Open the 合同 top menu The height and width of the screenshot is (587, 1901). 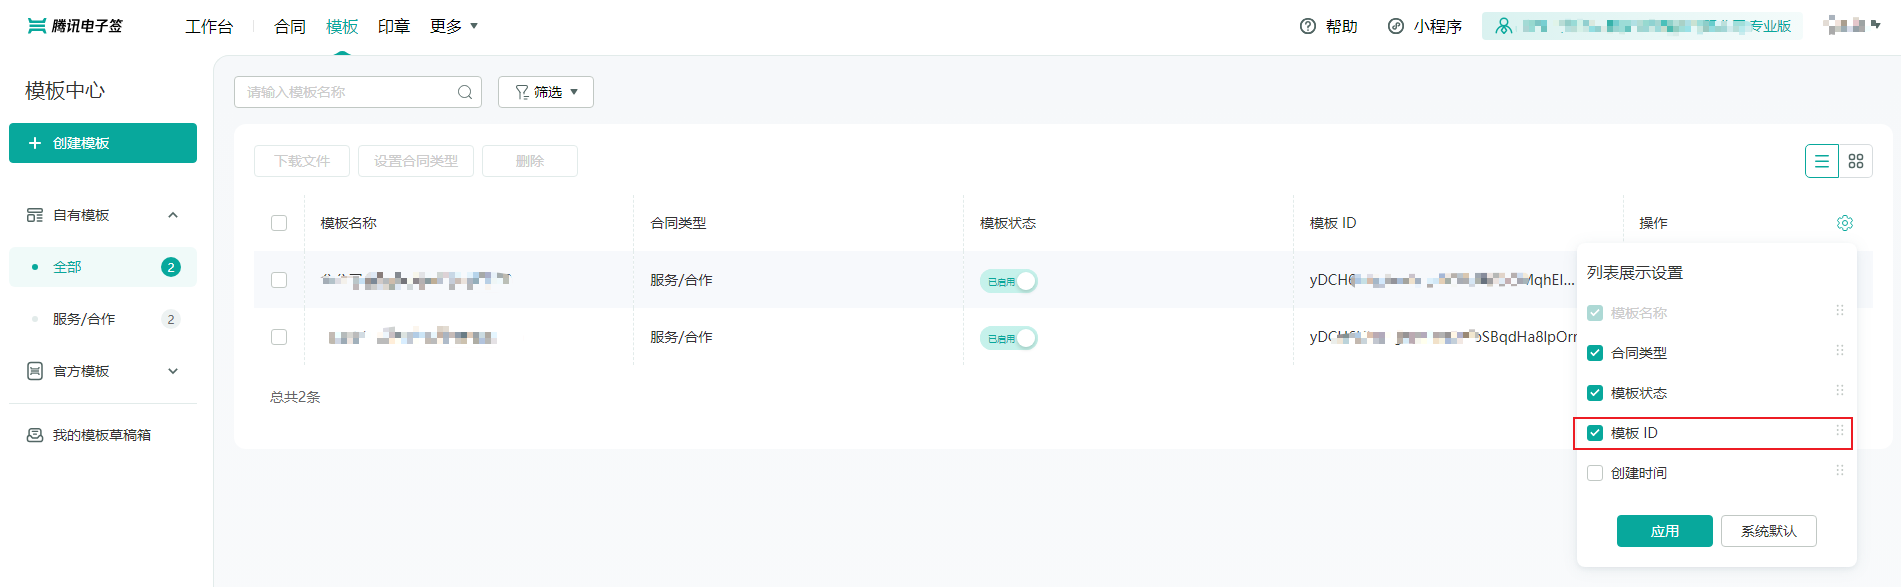(x=290, y=26)
